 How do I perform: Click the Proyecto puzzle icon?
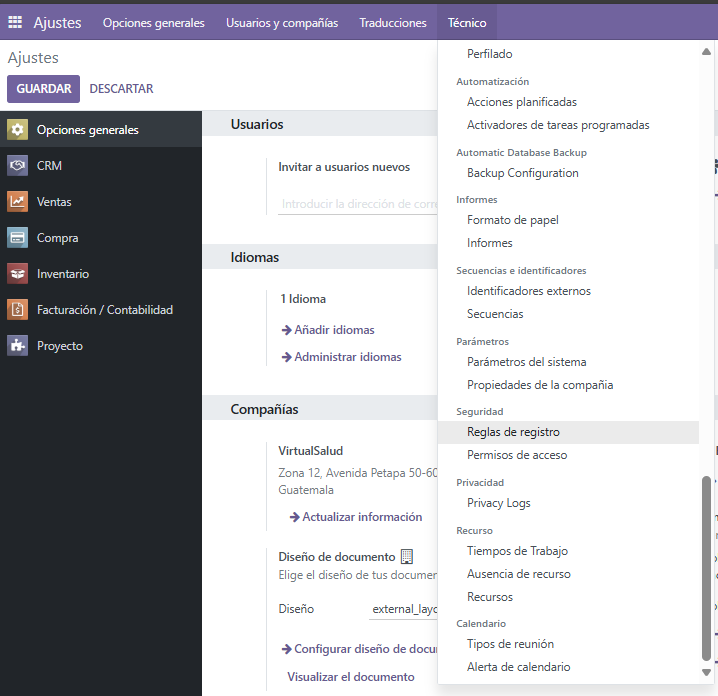coord(17,346)
